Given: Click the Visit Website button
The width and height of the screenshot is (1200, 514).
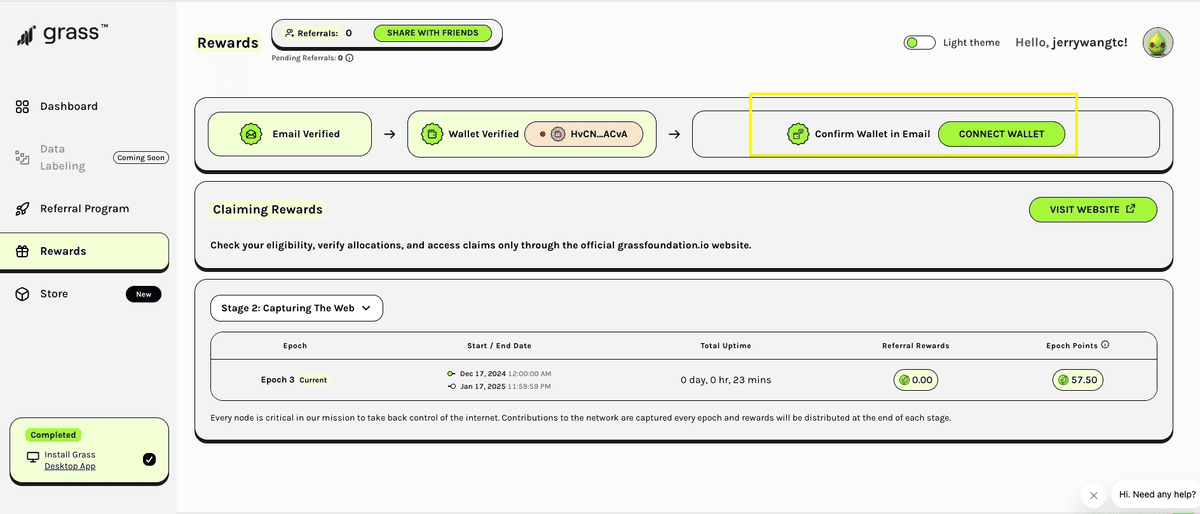Looking at the screenshot, I should point(1092,209).
